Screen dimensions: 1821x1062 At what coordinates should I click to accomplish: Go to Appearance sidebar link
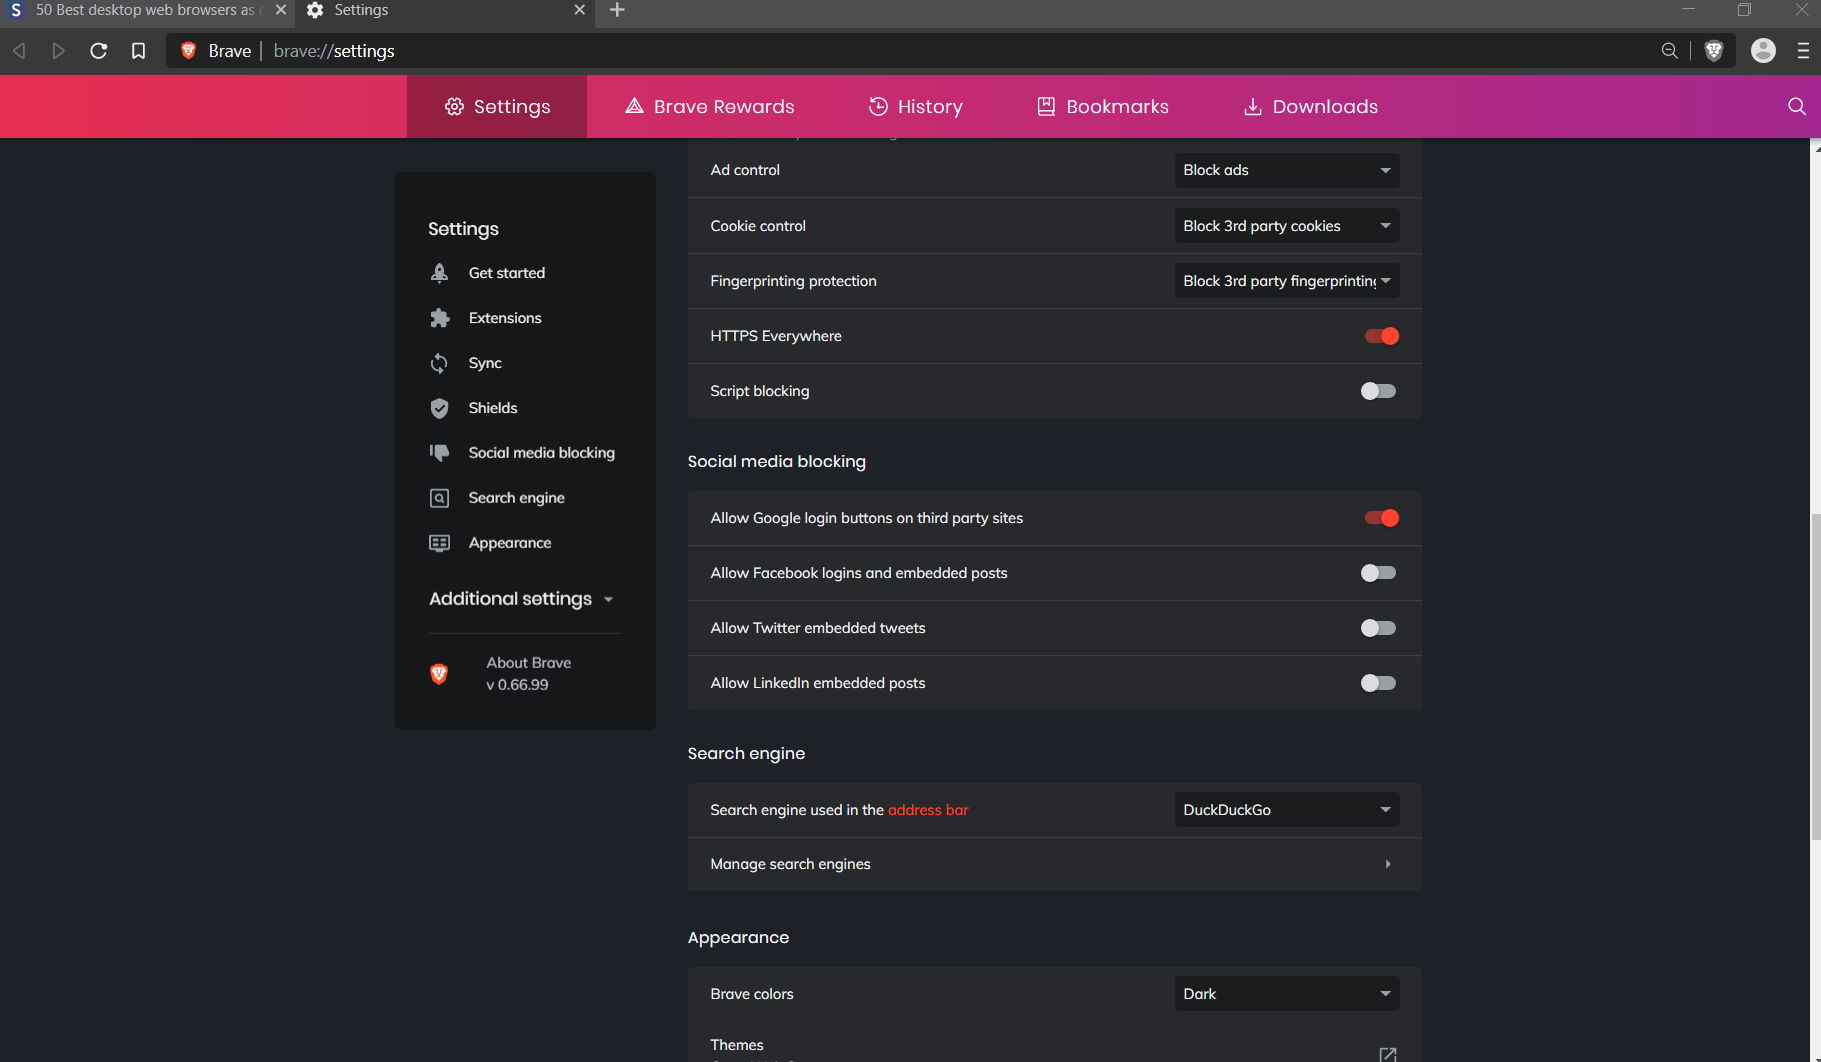click(x=510, y=543)
